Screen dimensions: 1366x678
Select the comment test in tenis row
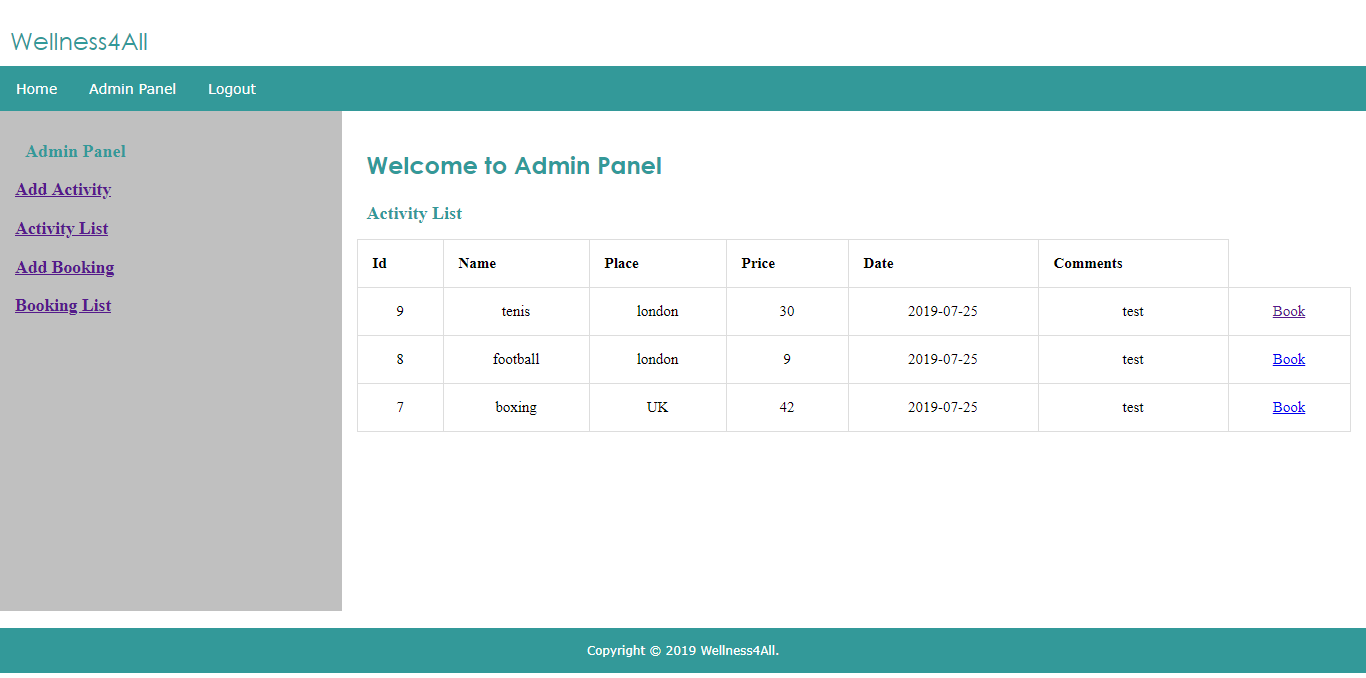(x=1133, y=312)
